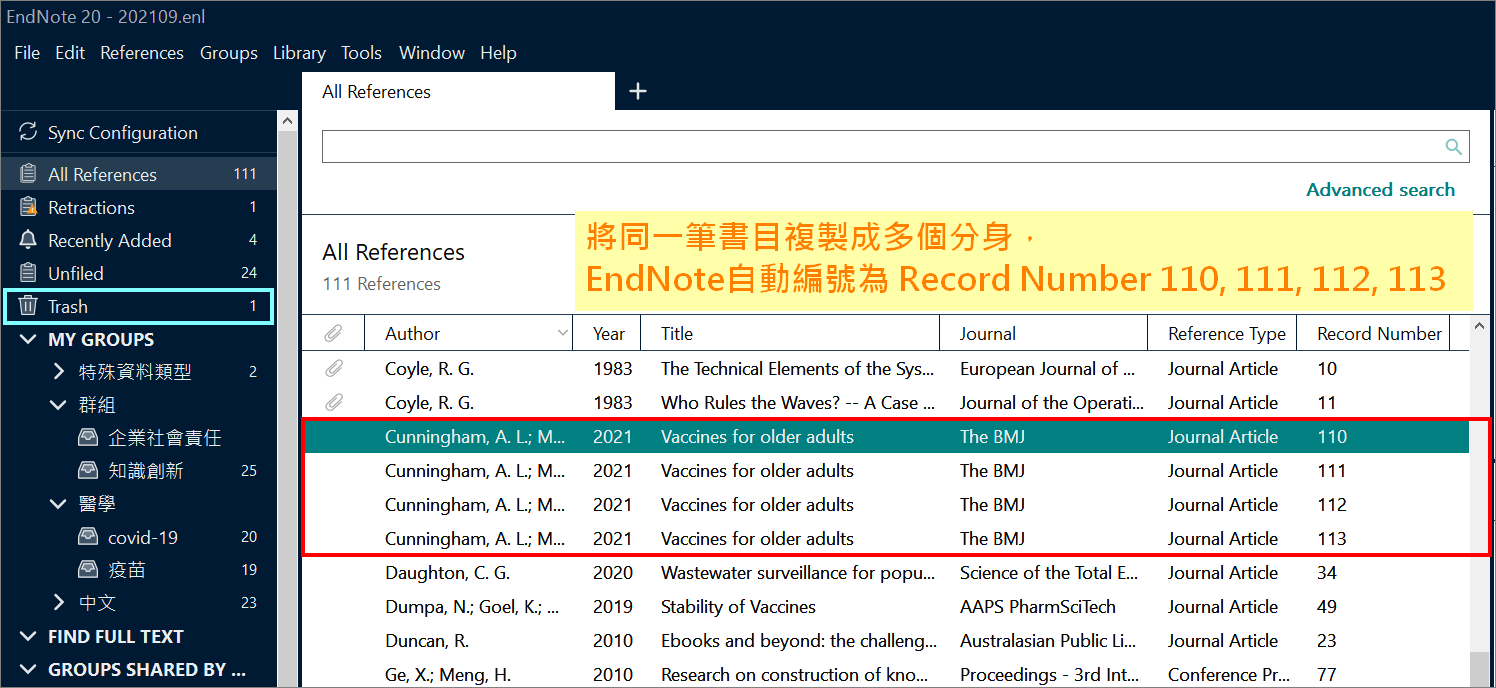Select the 企業社會責任 group

click(x=139, y=438)
